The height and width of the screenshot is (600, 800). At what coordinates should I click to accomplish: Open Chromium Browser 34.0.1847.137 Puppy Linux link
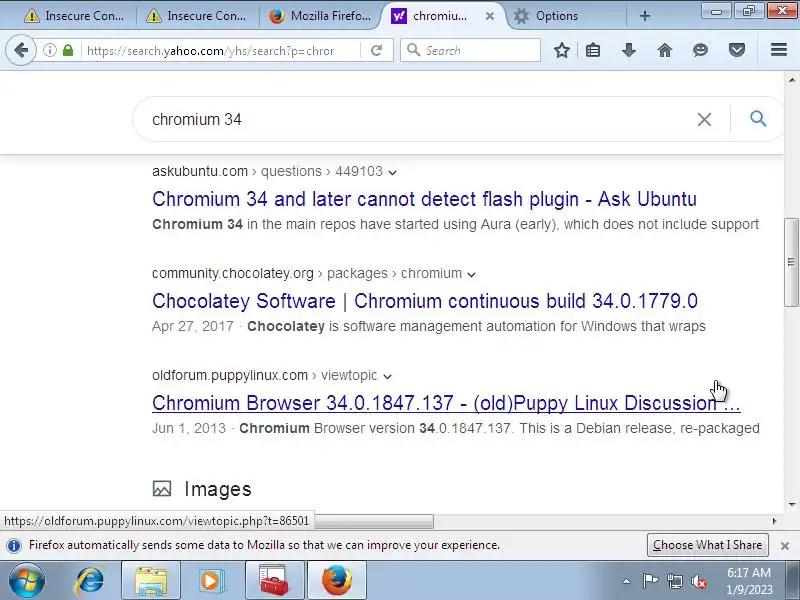pos(446,403)
